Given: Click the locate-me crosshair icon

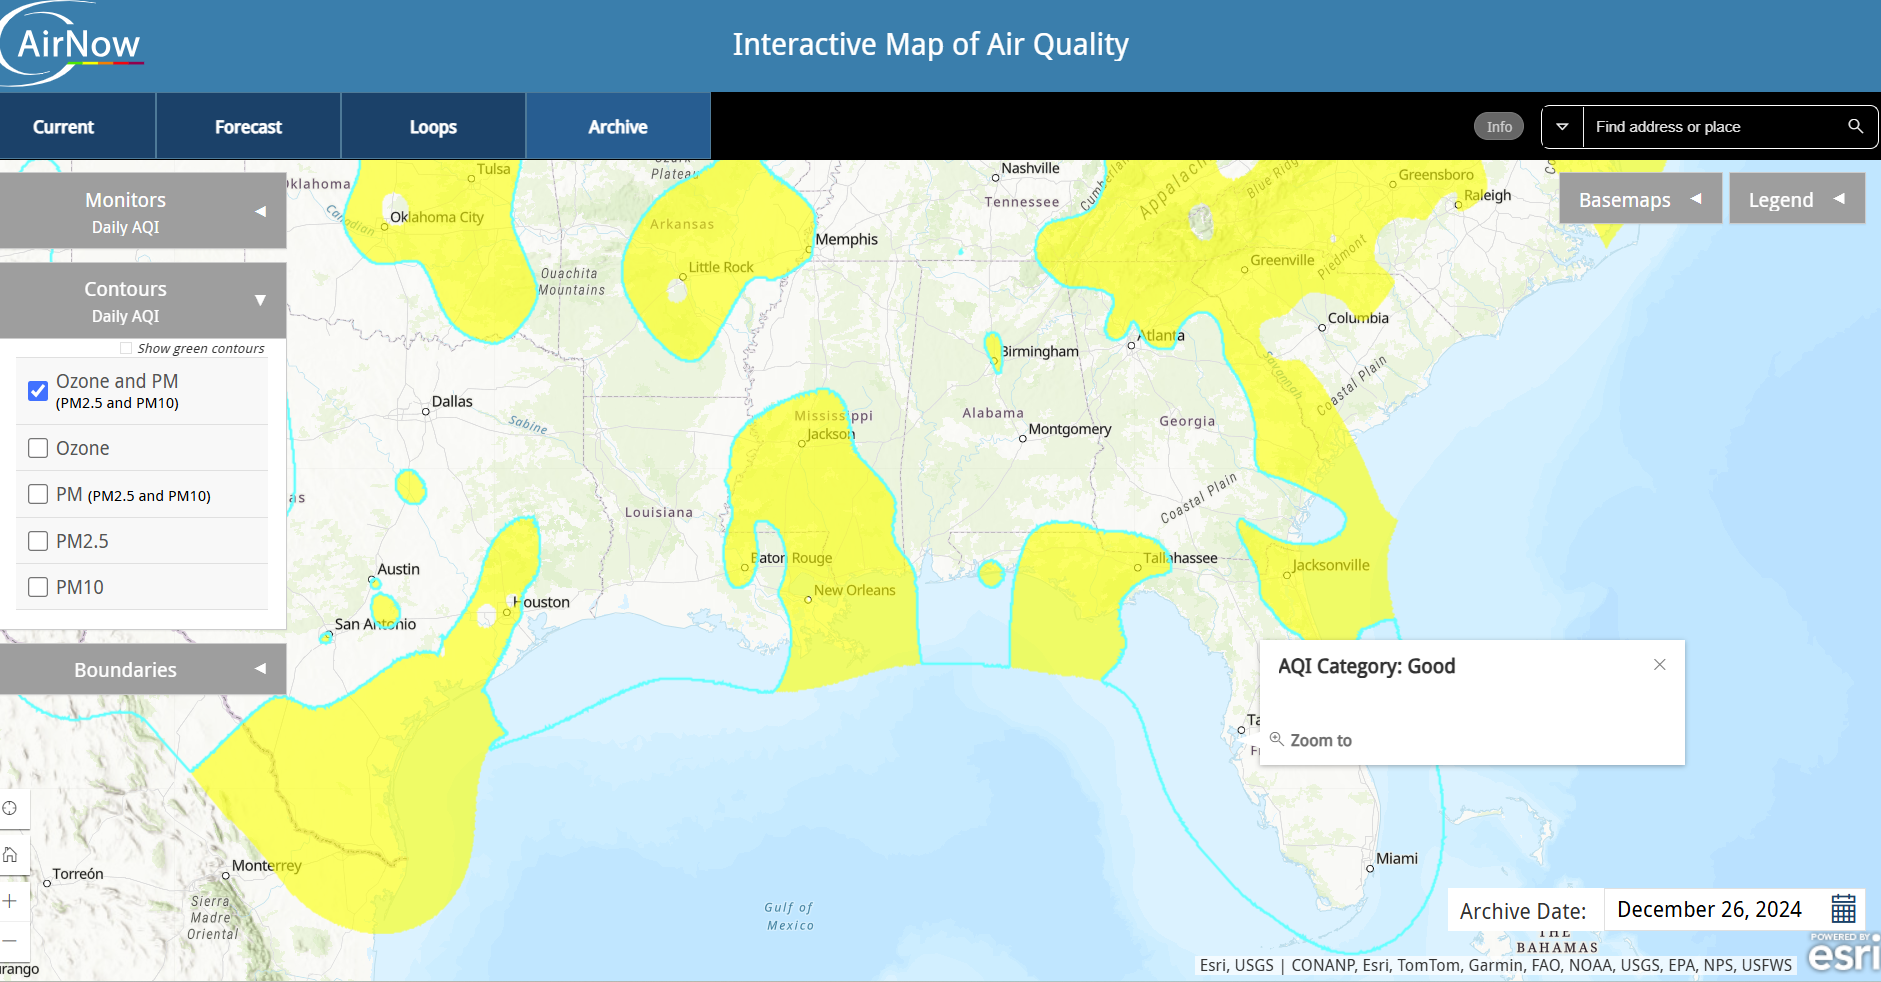Looking at the screenshot, I should pos(10,808).
